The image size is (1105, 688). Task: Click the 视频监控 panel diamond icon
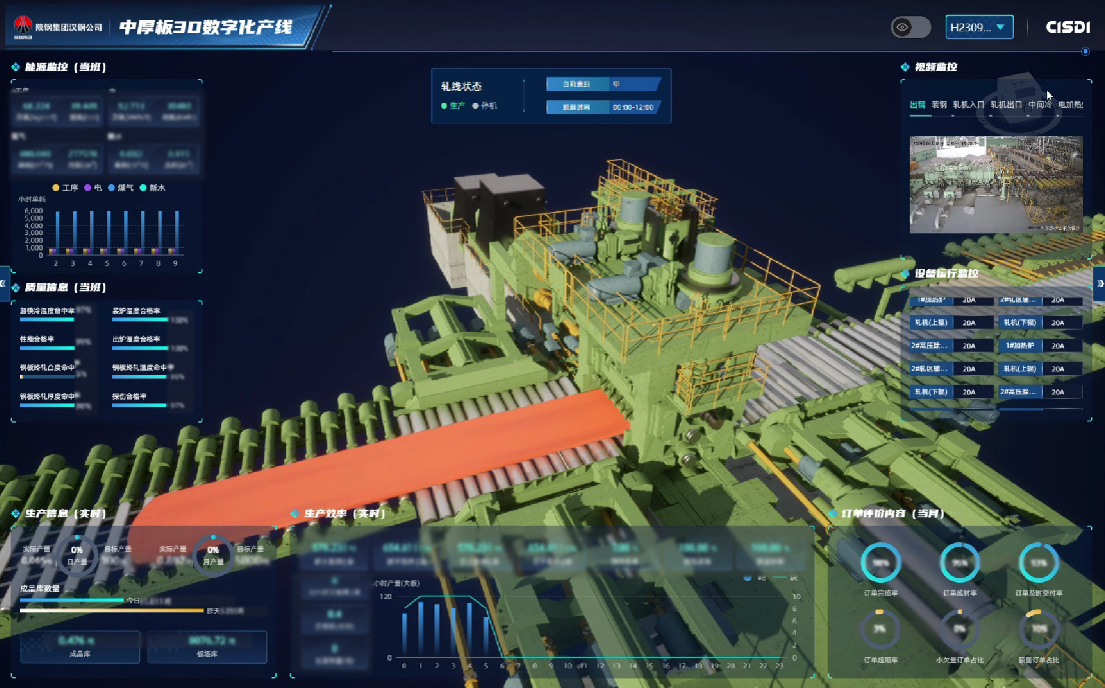pyautogui.click(x=905, y=68)
